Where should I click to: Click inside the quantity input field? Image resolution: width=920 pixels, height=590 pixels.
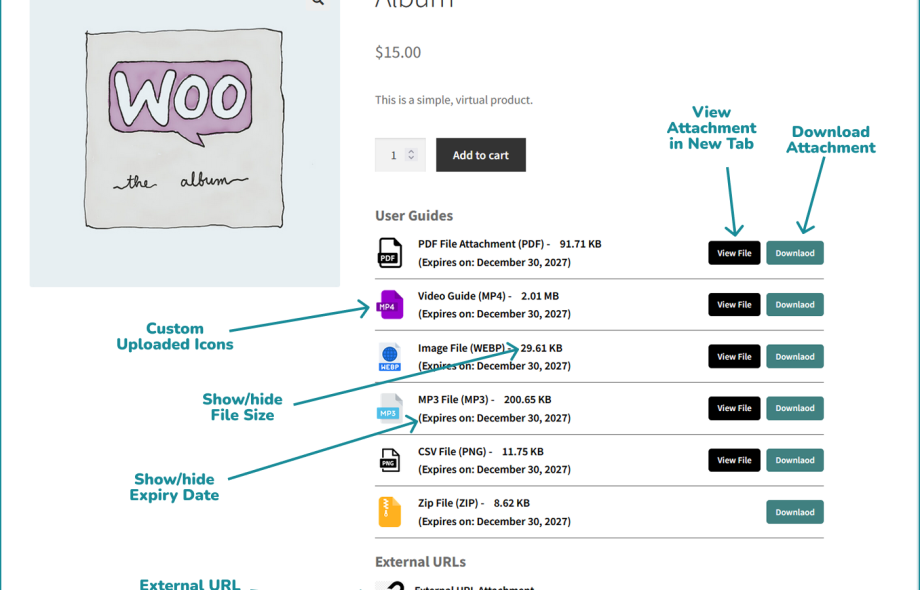[x=393, y=155]
